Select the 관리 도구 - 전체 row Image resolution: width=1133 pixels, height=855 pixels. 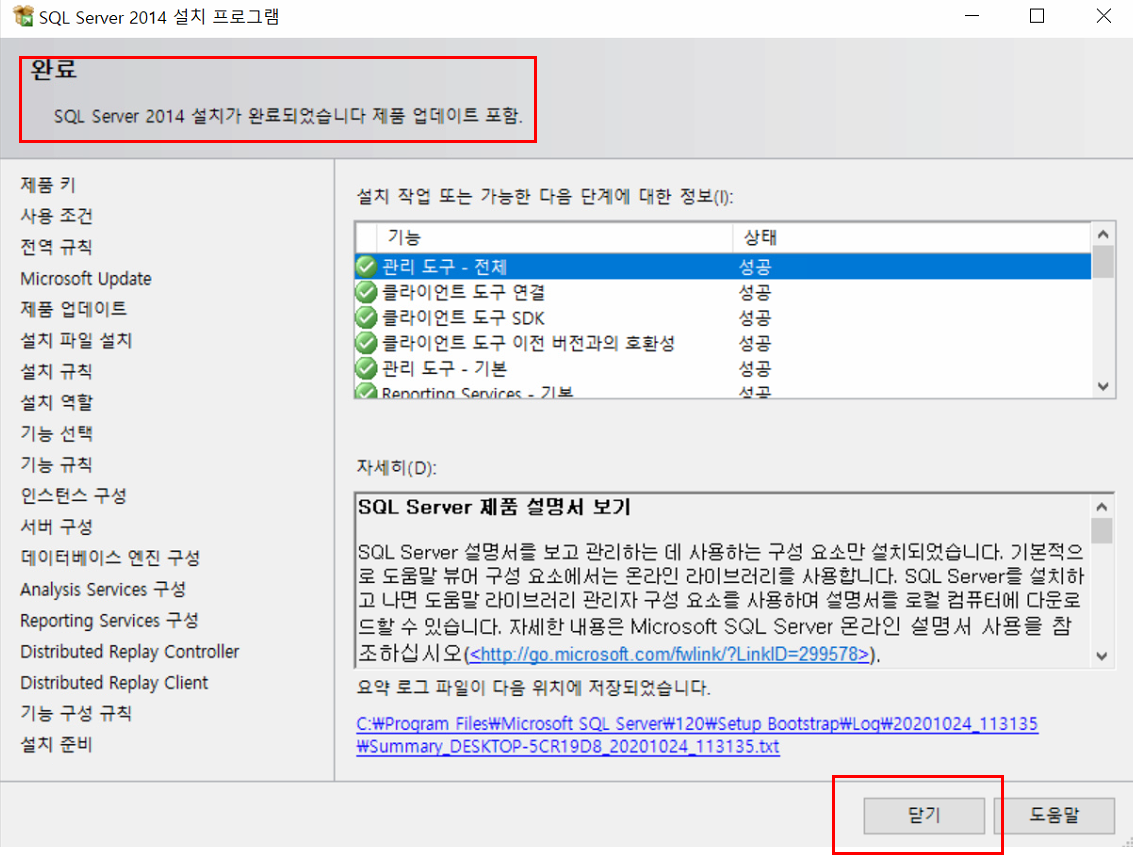point(723,267)
